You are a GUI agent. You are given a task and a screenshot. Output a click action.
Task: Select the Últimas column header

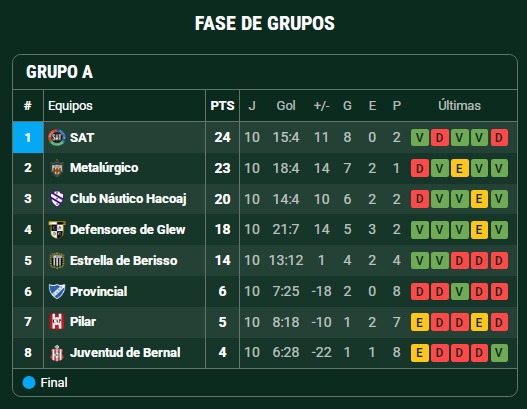tap(459, 106)
